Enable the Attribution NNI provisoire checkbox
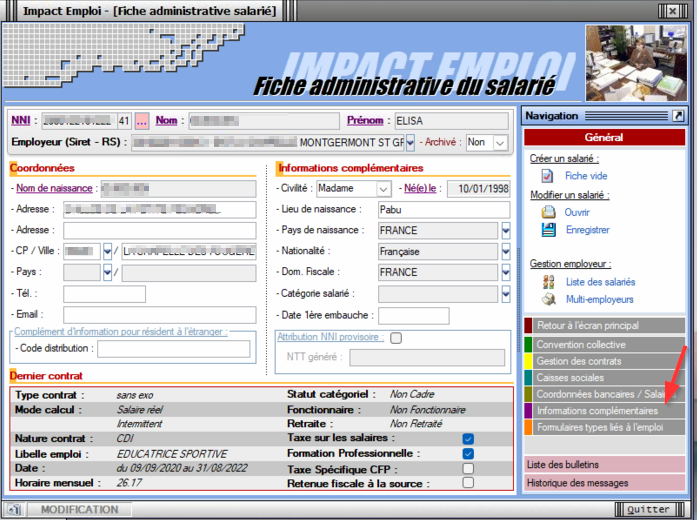 tap(396, 338)
